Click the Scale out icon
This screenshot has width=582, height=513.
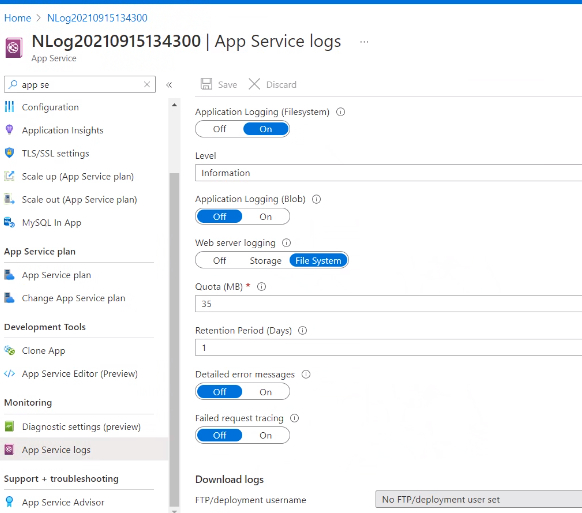click(9, 199)
